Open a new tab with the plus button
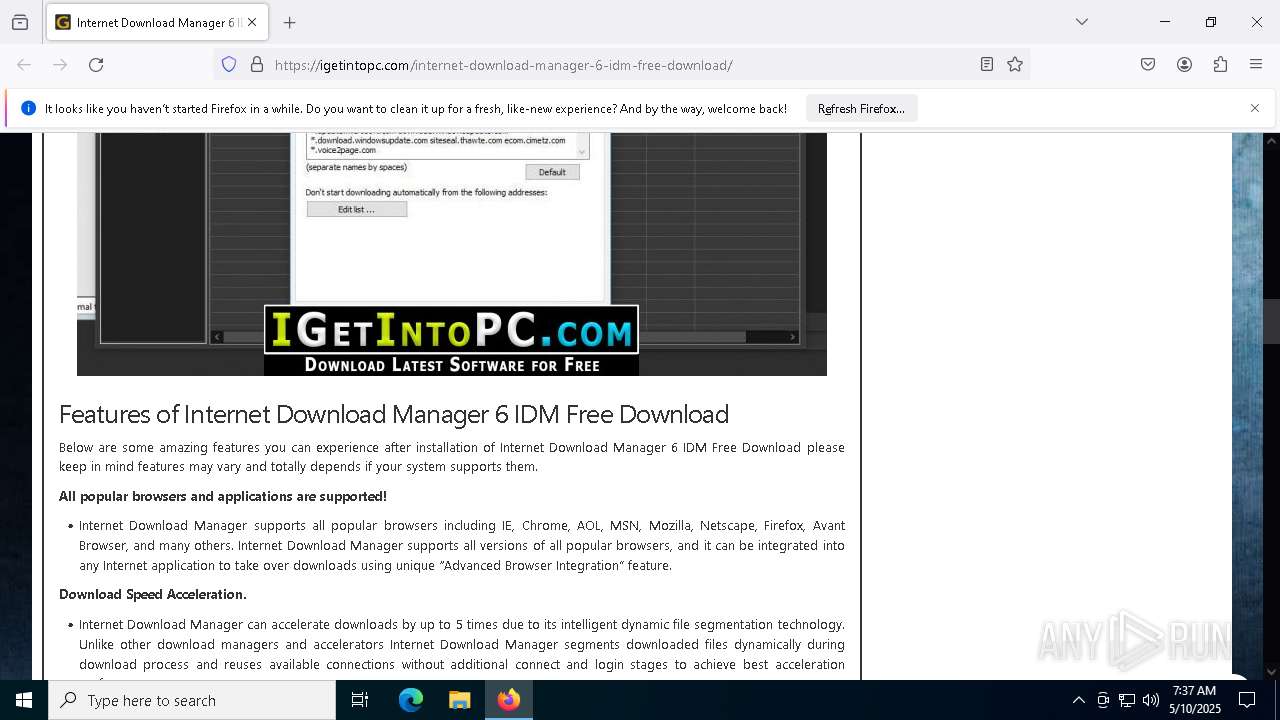 (x=290, y=22)
